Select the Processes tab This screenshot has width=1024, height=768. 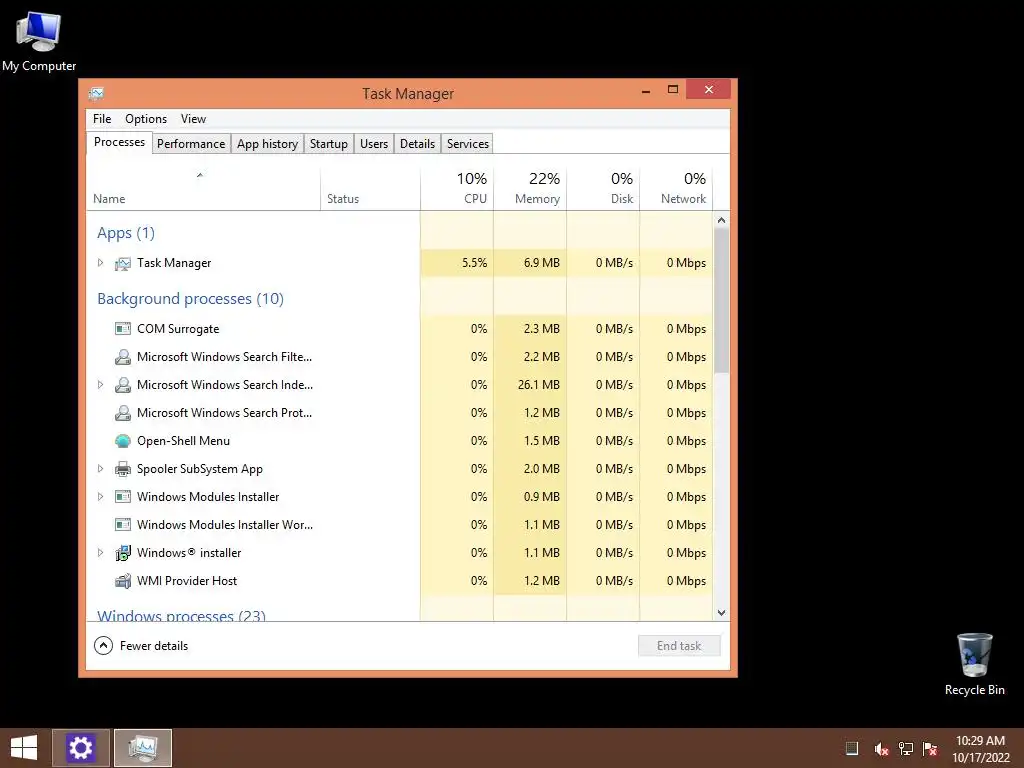(120, 142)
